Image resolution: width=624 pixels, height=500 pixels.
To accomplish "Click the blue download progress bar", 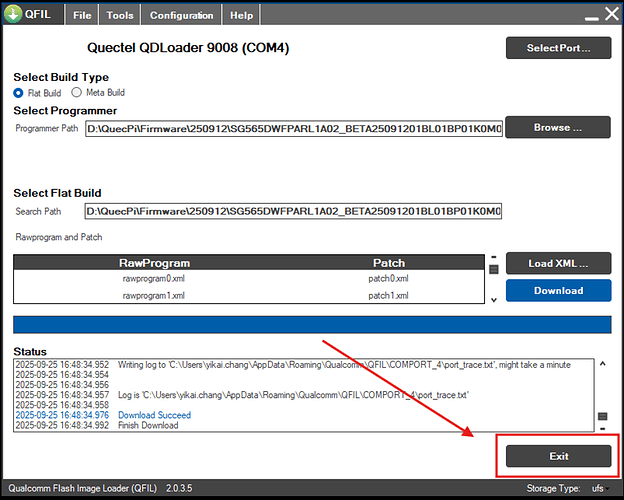I will point(312,324).
